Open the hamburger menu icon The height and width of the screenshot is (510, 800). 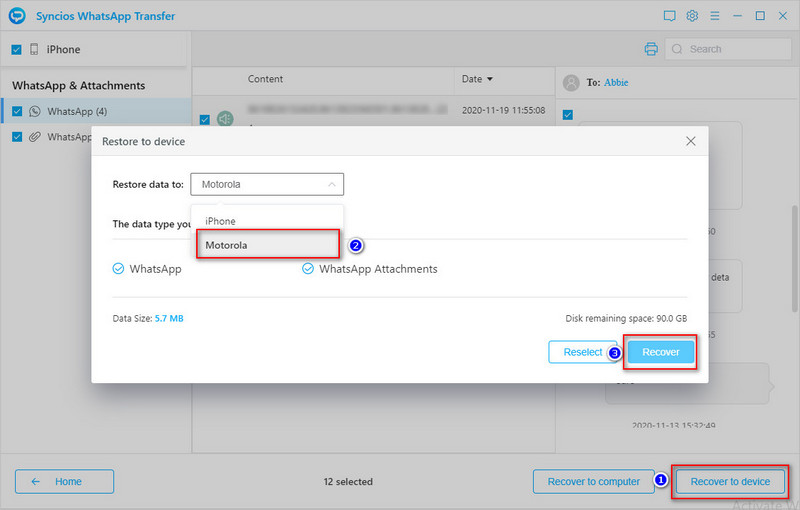tap(715, 16)
